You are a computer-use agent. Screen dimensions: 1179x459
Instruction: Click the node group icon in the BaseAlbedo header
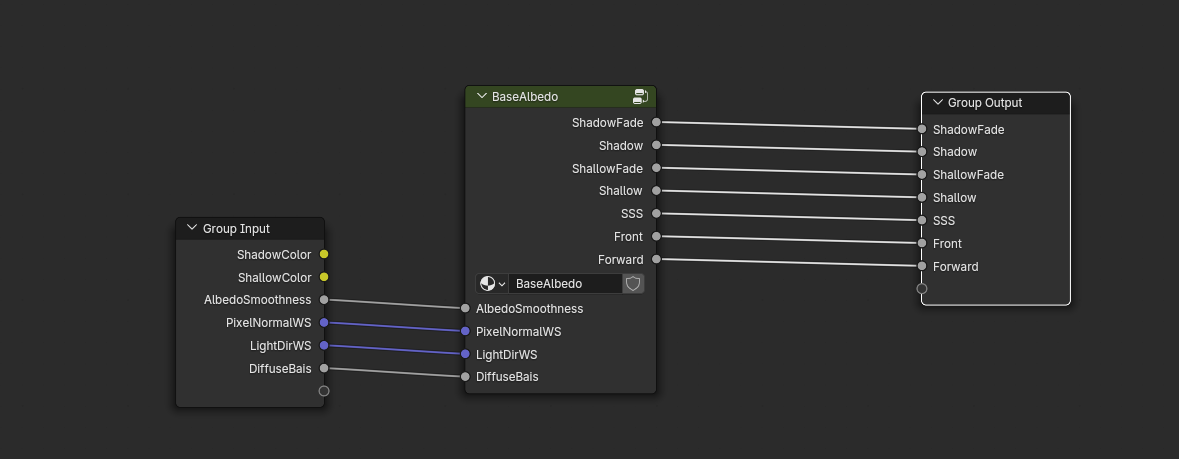(x=640, y=97)
